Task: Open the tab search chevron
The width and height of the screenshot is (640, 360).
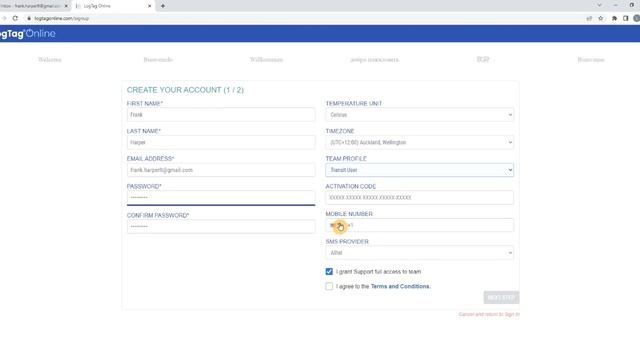Action: coord(599,5)
